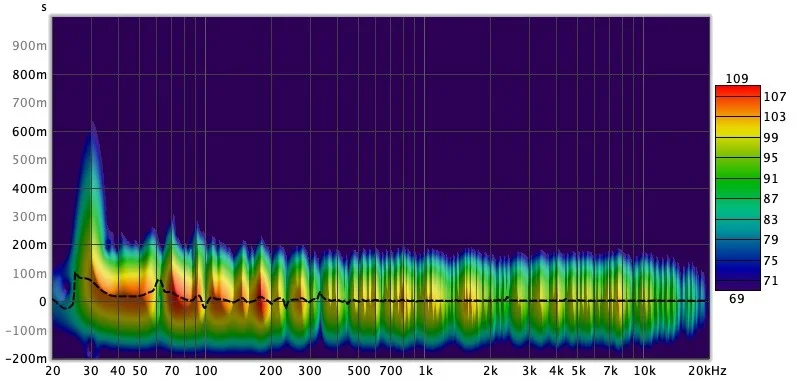
Task: Click the "7k" frequency axis label
Action: pos(610,371)
